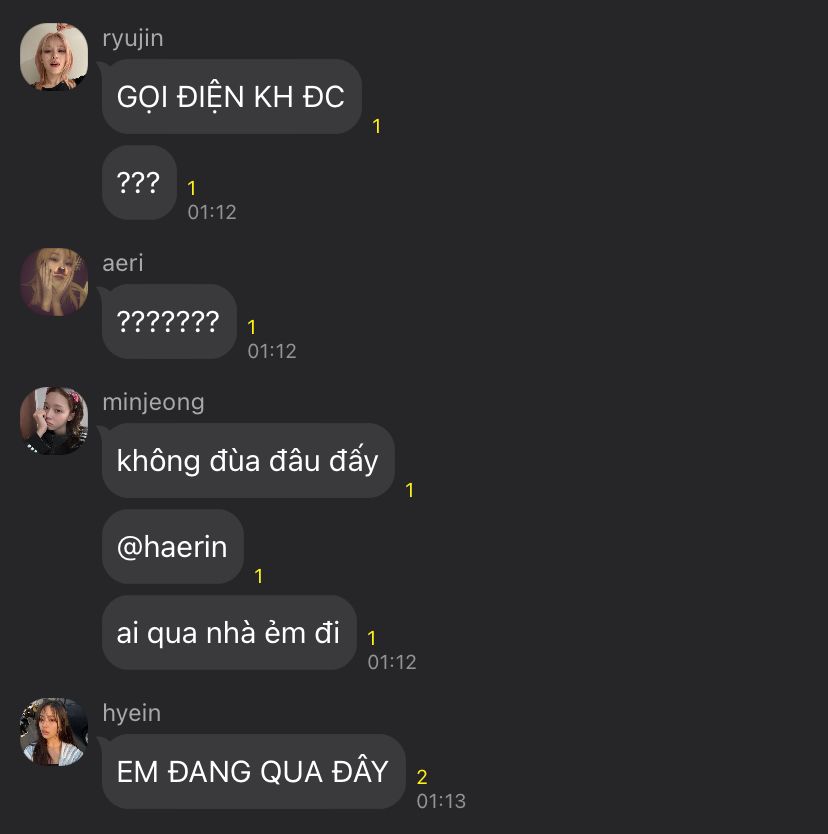Tap unread count 2 beside hyein's message

point(422,777)
